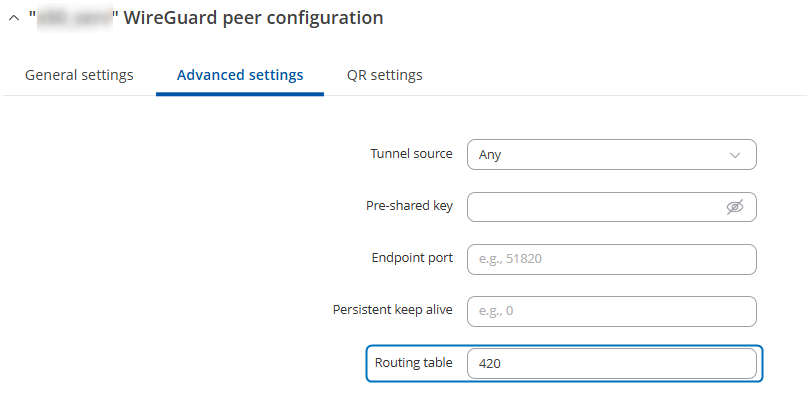
Task: Select the Advanced settings tab
Action: [240, 75]
